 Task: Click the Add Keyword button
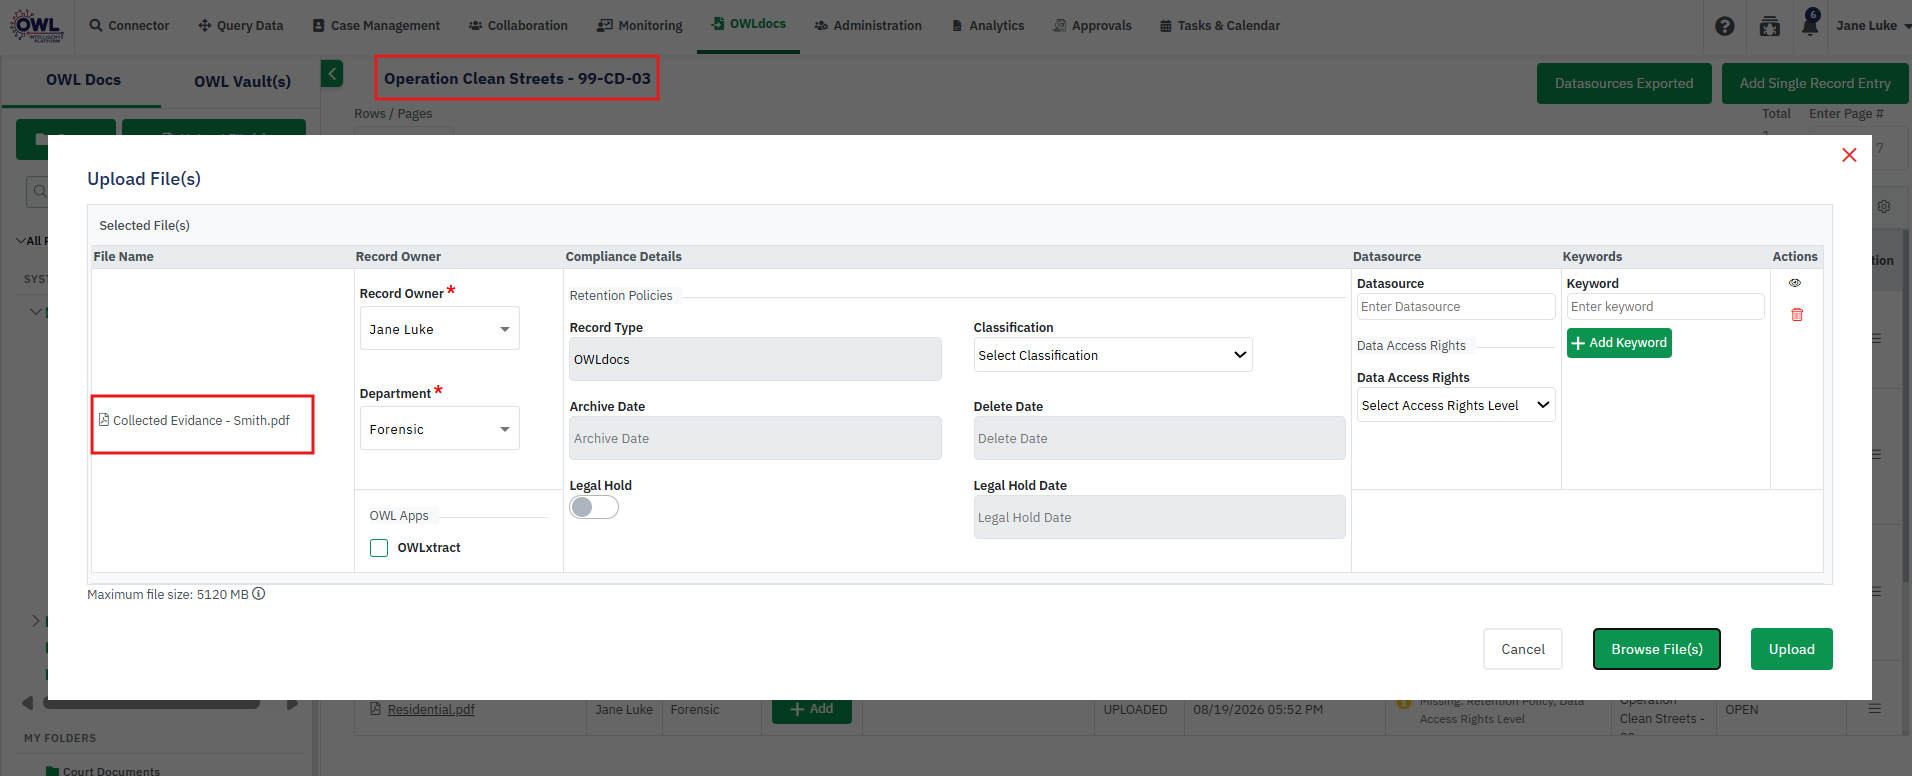coord(1619,343)
